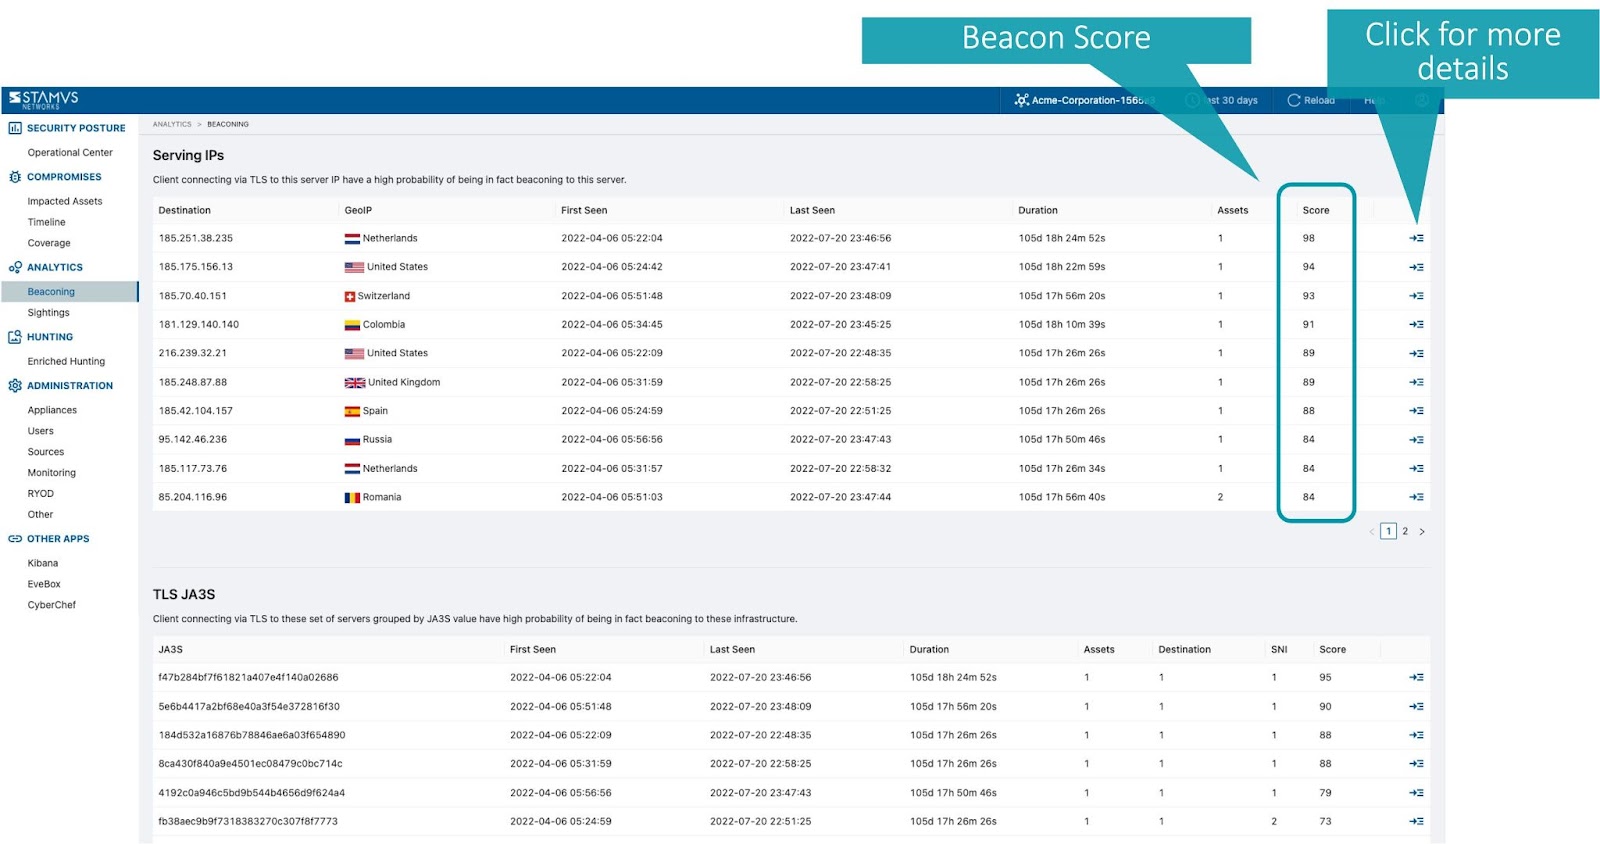This screenshot has width=1600, height=844.
Task: Click the Reload button
Action: tap(1311, 100)
